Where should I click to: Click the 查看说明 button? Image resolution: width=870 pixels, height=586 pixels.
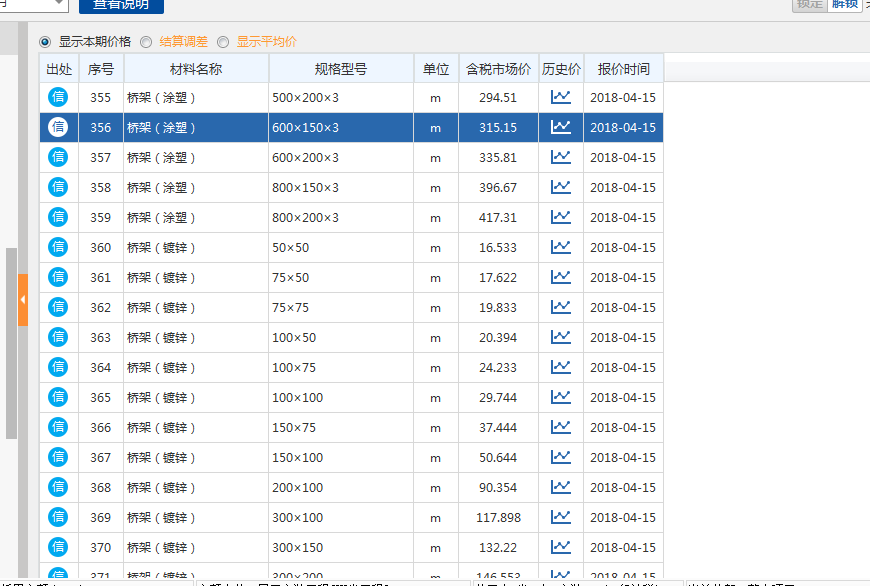(121, 6)
